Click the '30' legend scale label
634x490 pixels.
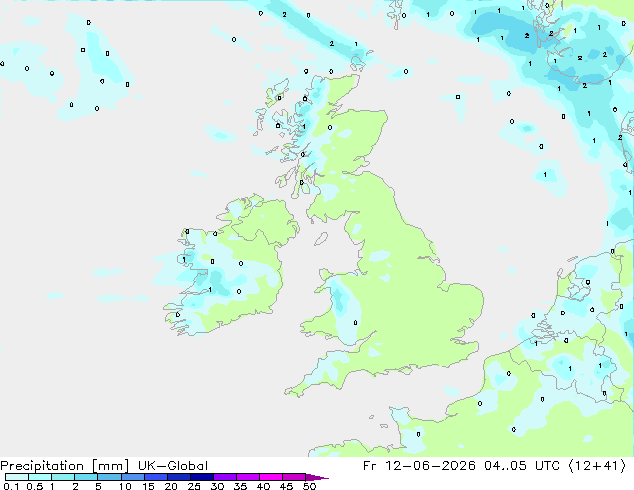tap(217, 486)
